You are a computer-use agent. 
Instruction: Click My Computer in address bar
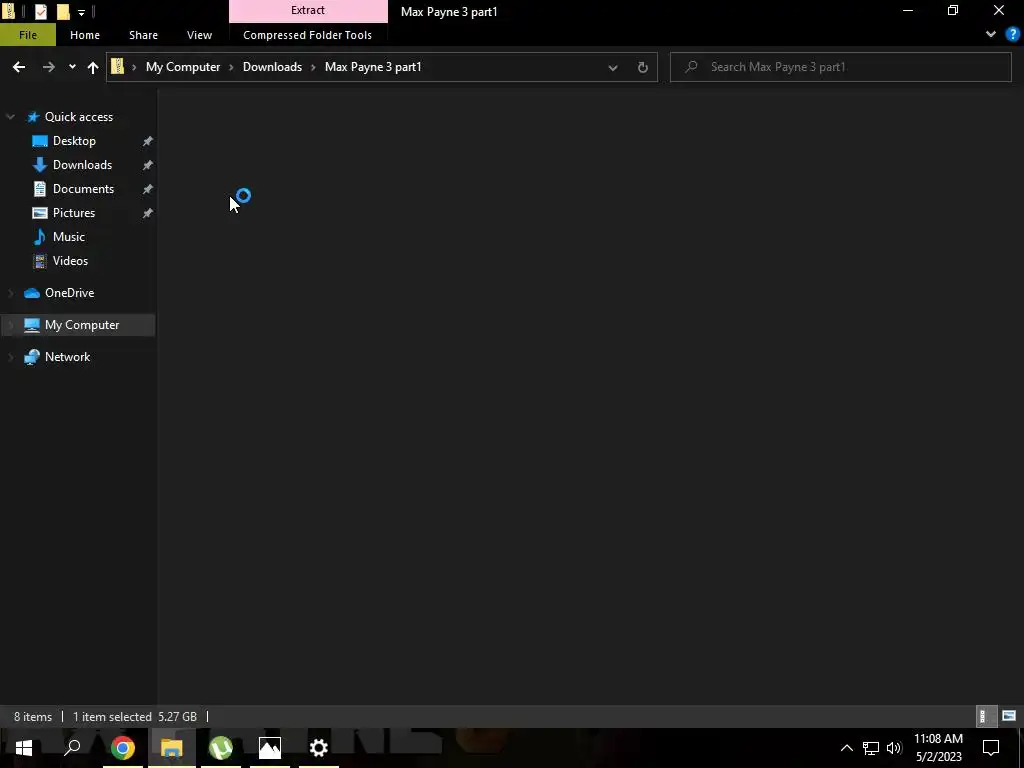coord(183,67)
